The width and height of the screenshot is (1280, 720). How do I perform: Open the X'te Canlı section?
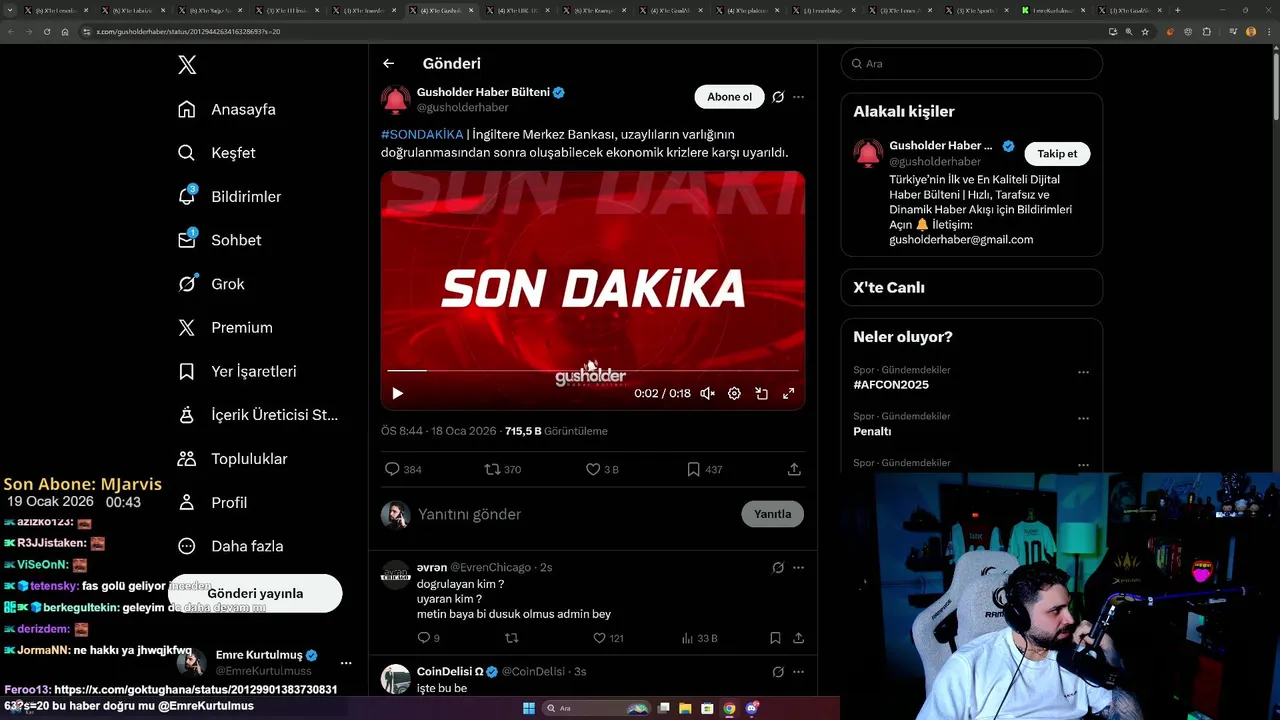point(972,287)
